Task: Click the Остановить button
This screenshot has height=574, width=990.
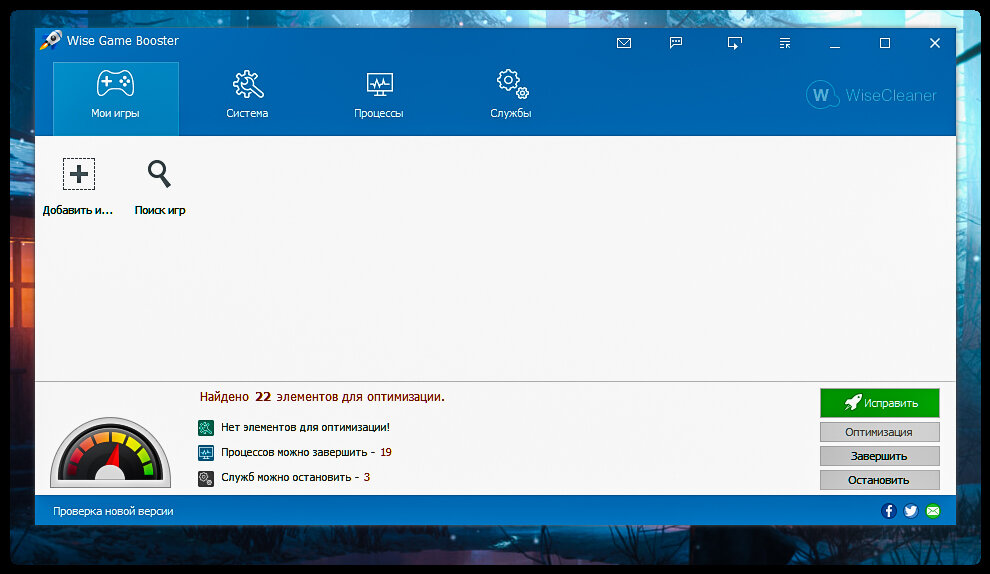Action: pyautogui.click(x=880, y=480)
